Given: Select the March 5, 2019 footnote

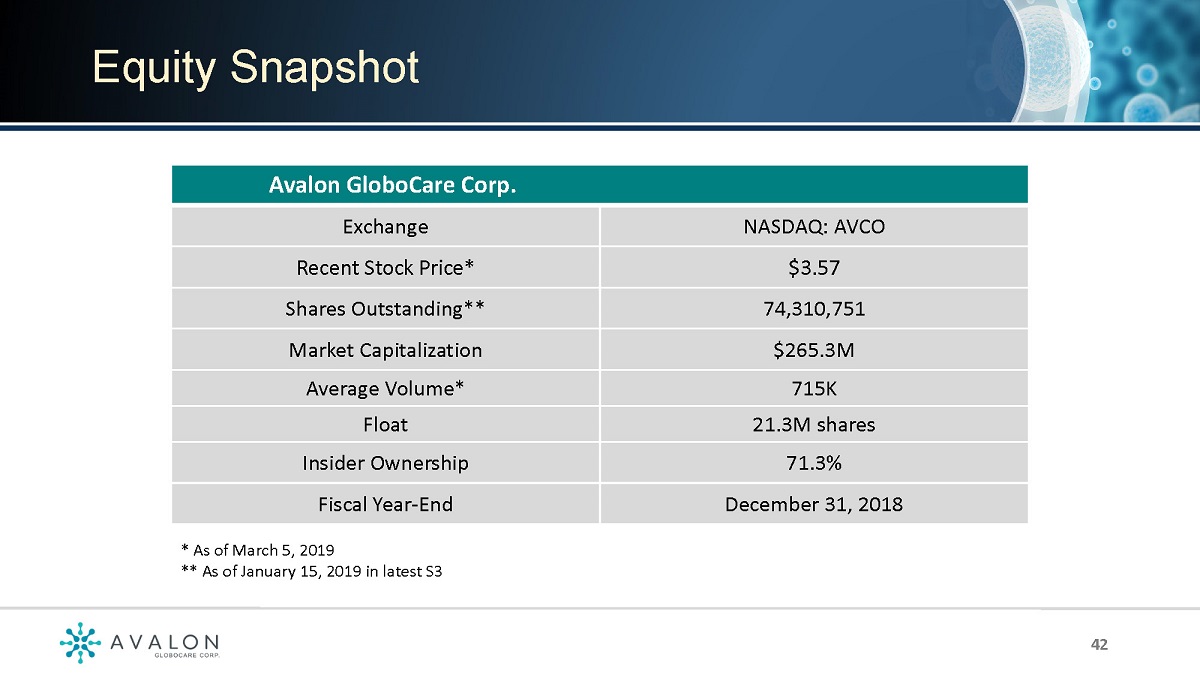Looking at the screenshot, I should (x=258, y=551).
